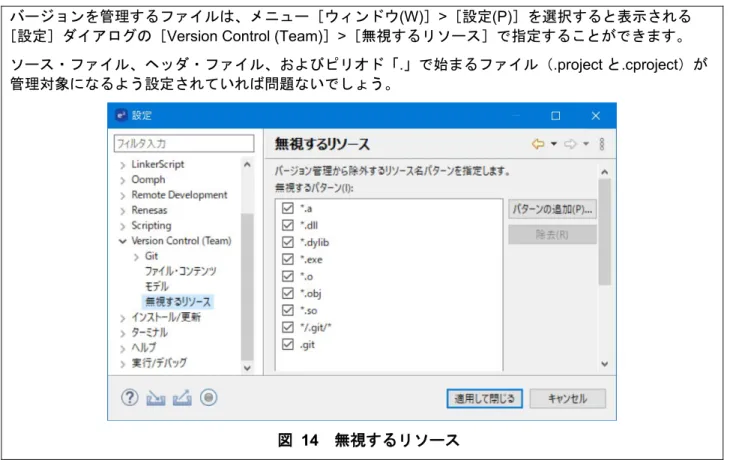Expand the ヘルプ tree node
Screen dimensions: 730x460
pos(122,348)
